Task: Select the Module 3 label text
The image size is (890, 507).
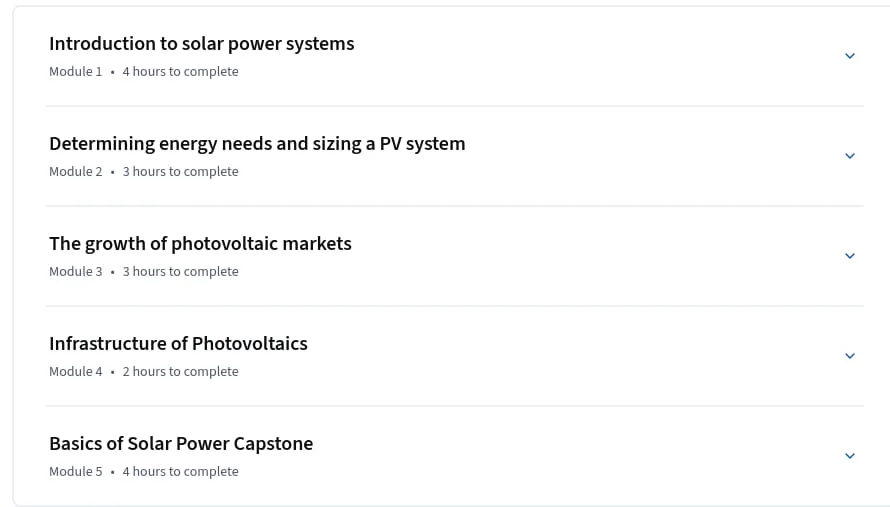Action: 75,271
